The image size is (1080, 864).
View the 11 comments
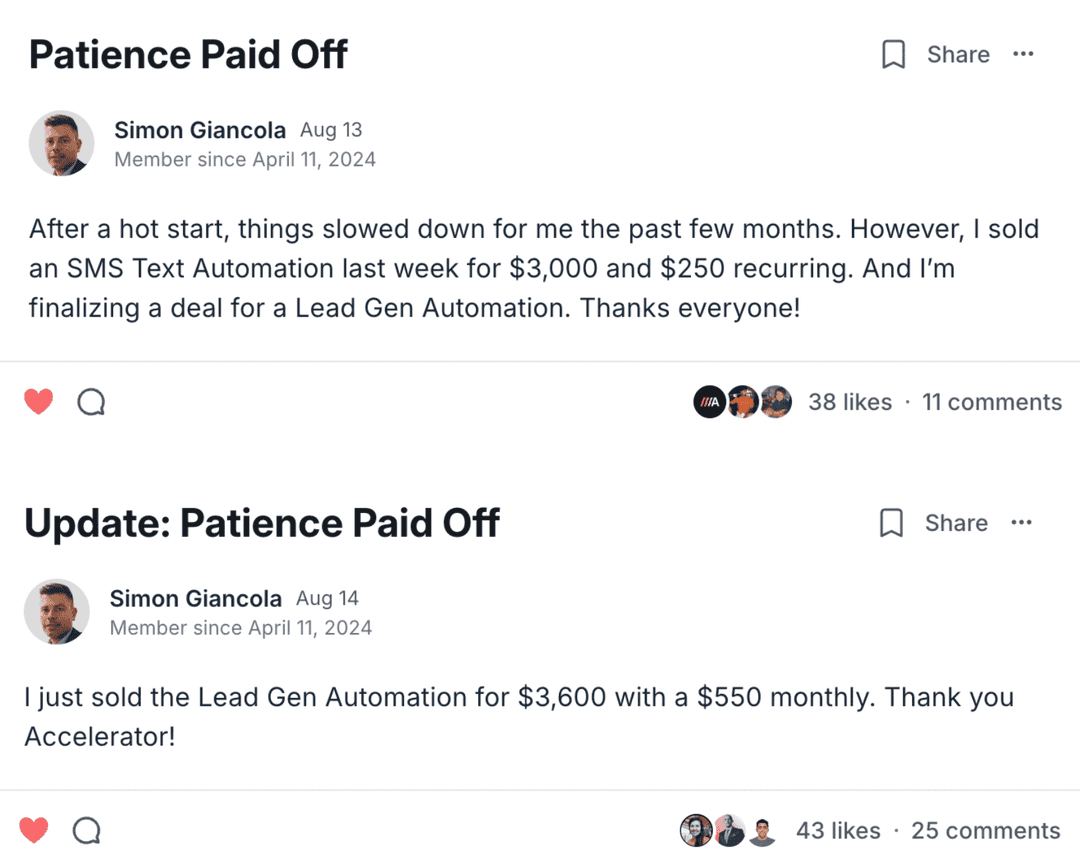(992, 402)
